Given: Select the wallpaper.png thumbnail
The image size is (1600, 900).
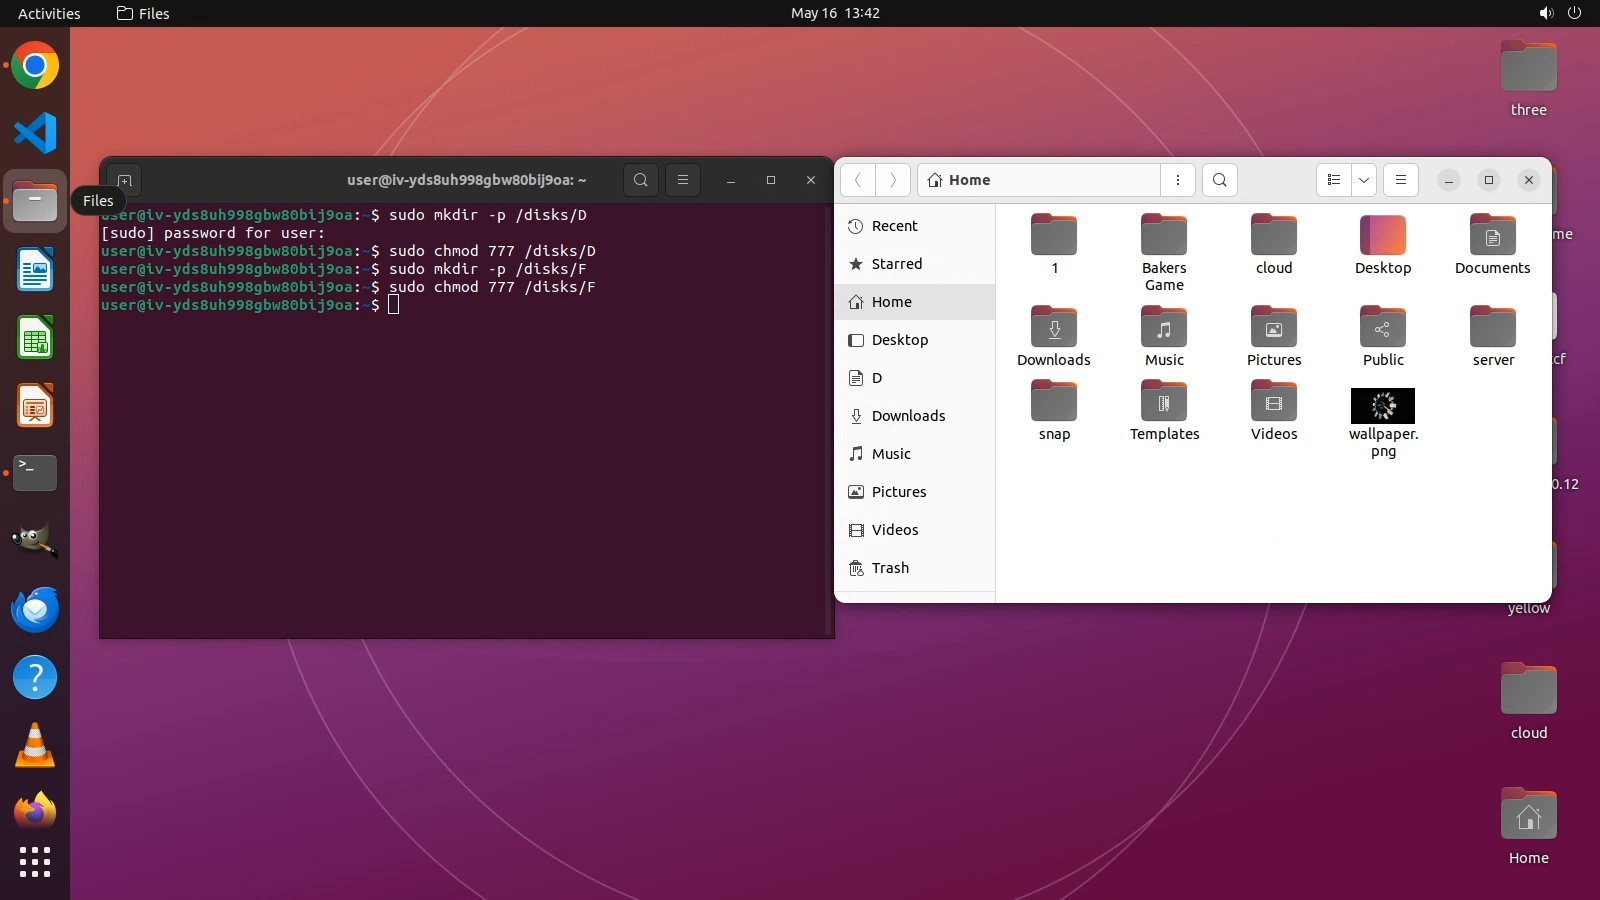Looking at the screenshot, I should point(1383,406).
